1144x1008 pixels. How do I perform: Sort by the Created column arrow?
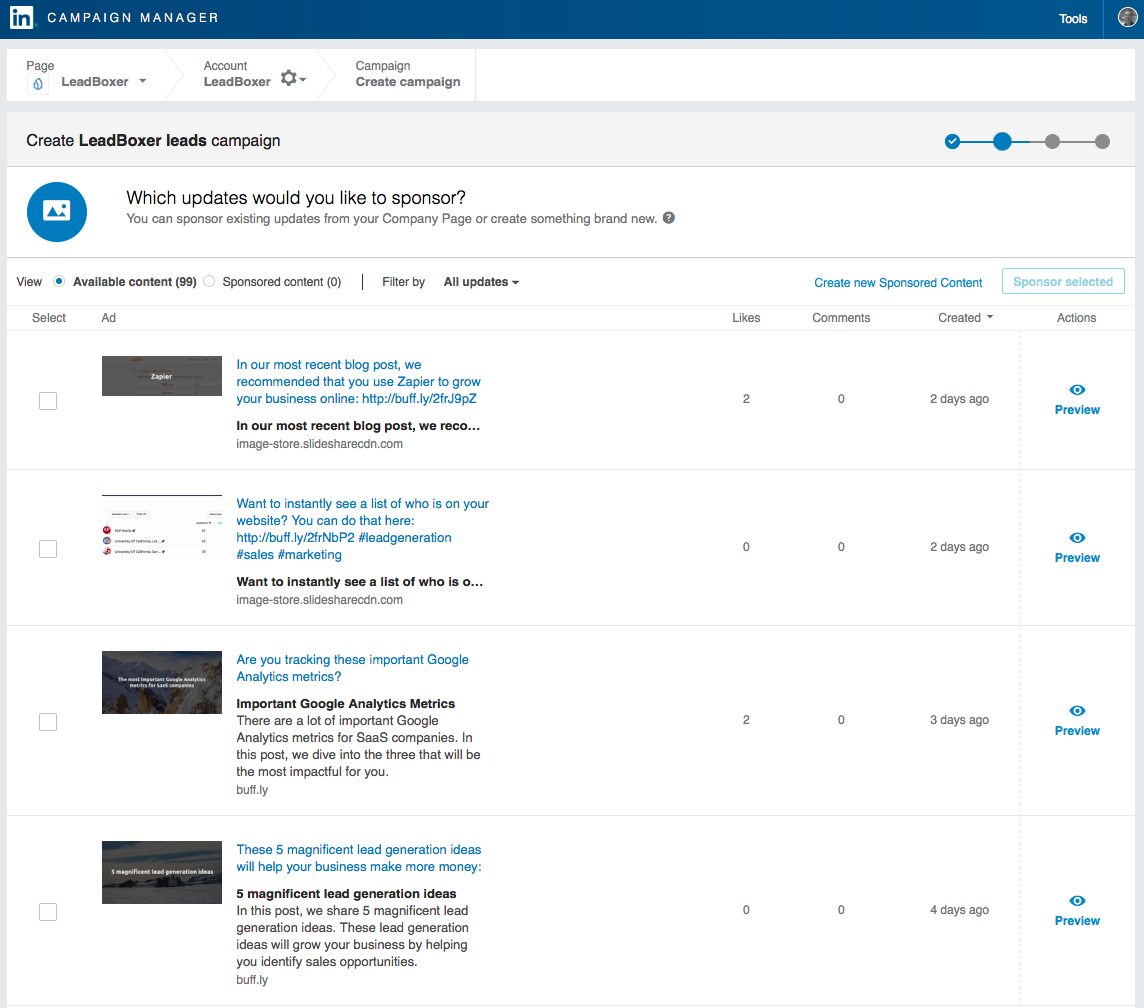coord(990,317)
